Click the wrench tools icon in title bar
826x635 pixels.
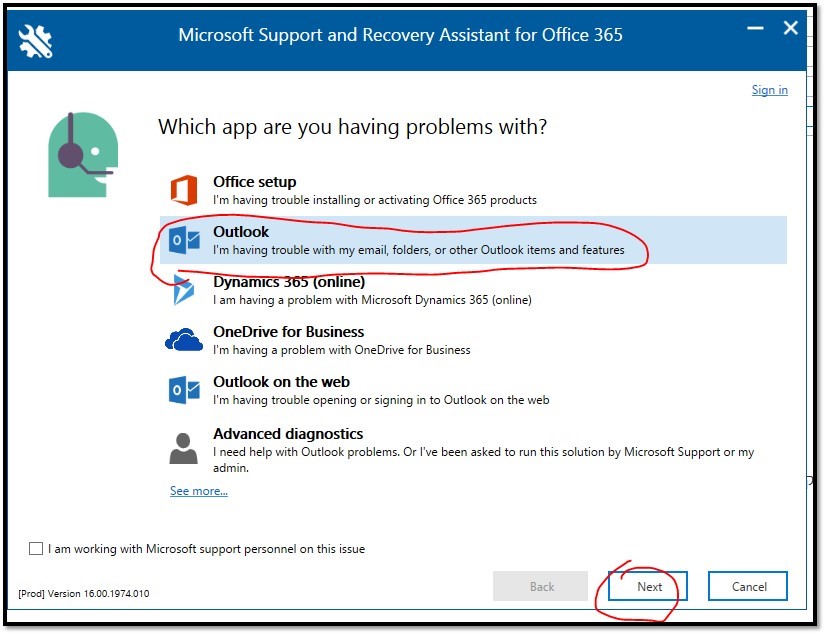(35, 38)
